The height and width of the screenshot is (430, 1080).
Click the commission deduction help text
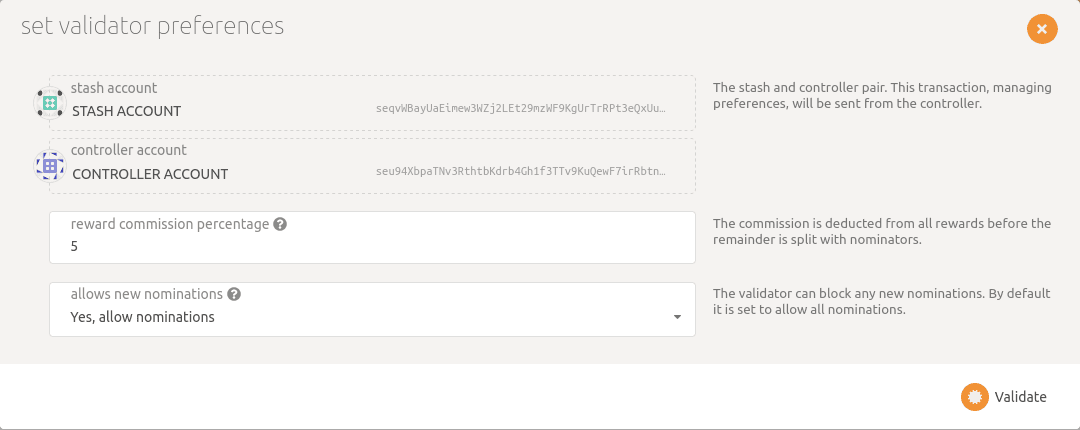882,232
